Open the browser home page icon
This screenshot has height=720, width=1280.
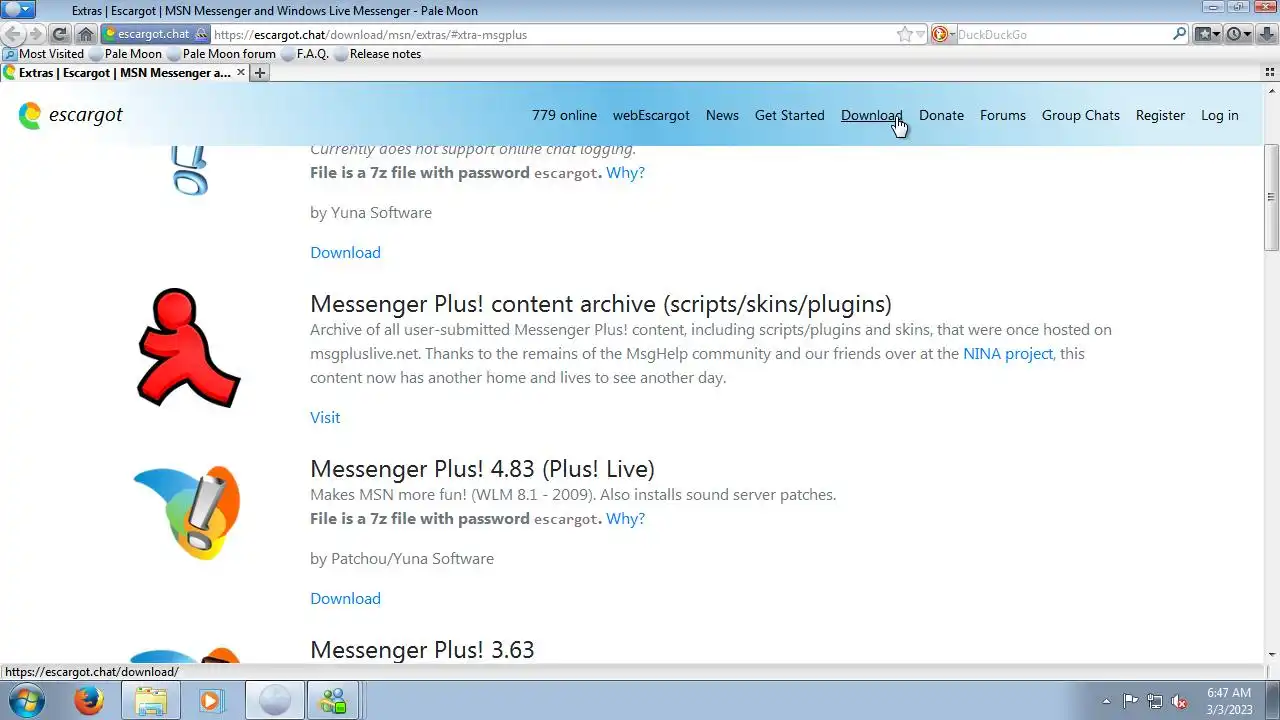click(x=85, y=34)
